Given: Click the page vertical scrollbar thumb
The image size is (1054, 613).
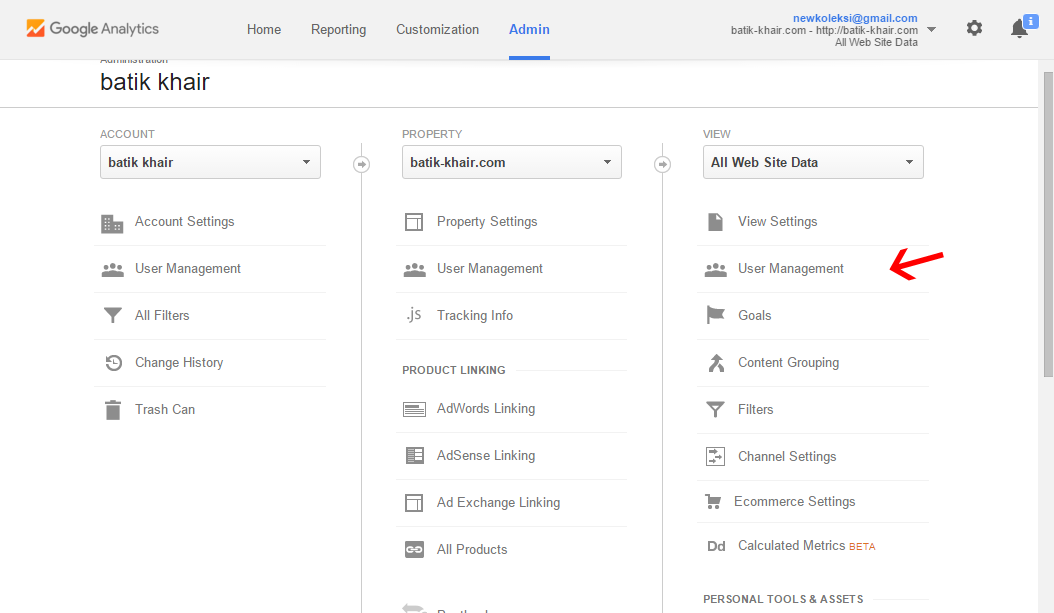Looking at the screenshot, I should (1048, 224).
